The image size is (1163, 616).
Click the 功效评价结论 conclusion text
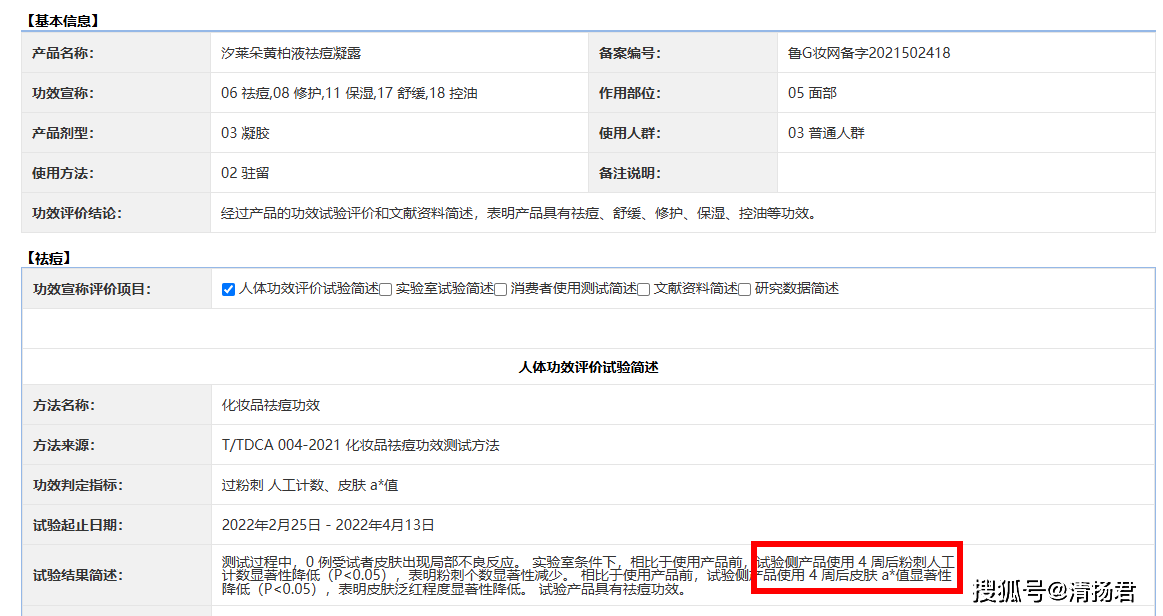coord(518,213)
